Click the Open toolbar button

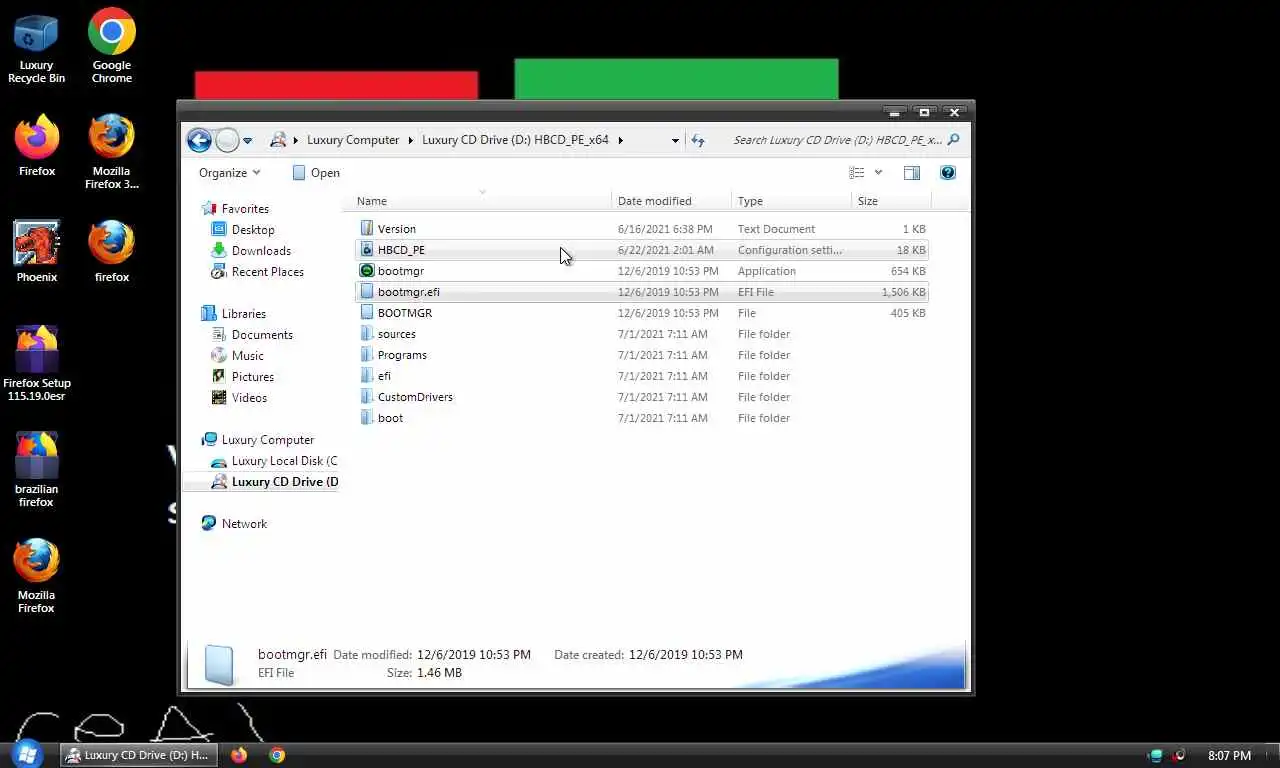pos(316,173)
